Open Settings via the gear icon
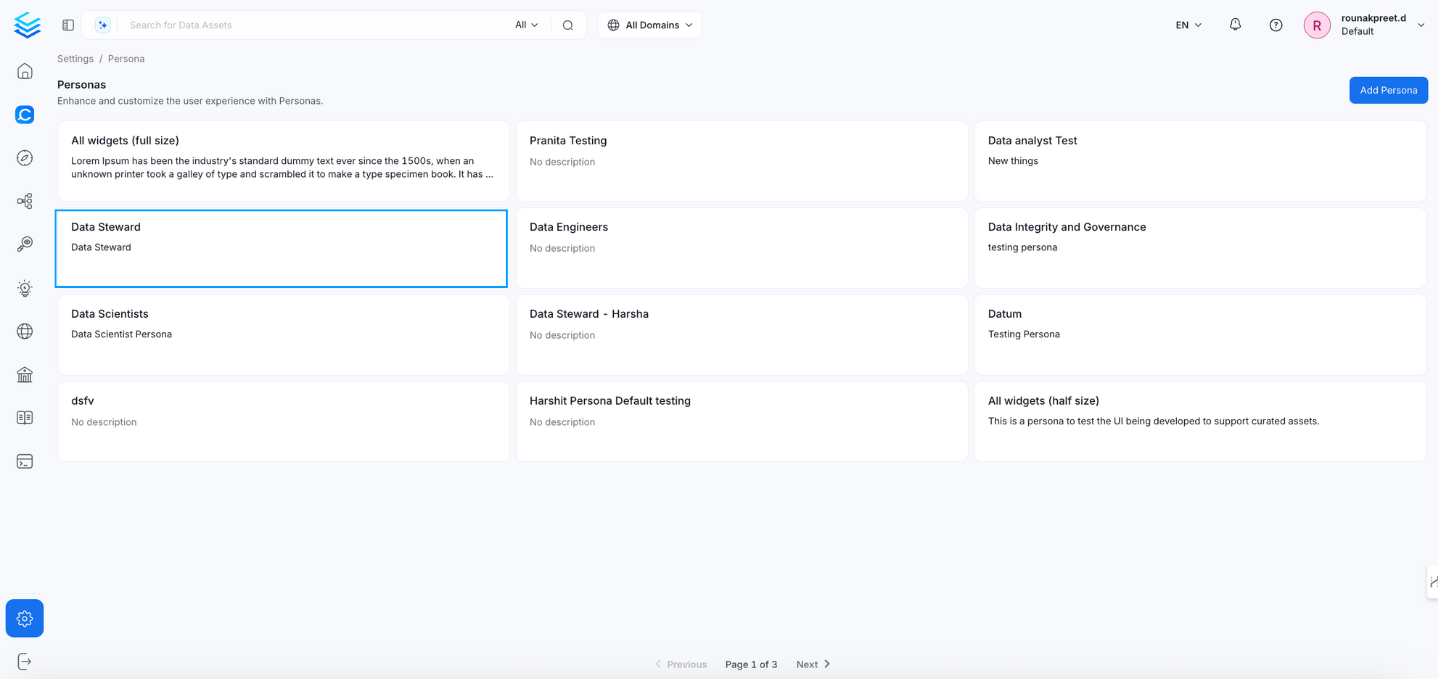This screenshot has height=679, width=1438. point(25,619)
